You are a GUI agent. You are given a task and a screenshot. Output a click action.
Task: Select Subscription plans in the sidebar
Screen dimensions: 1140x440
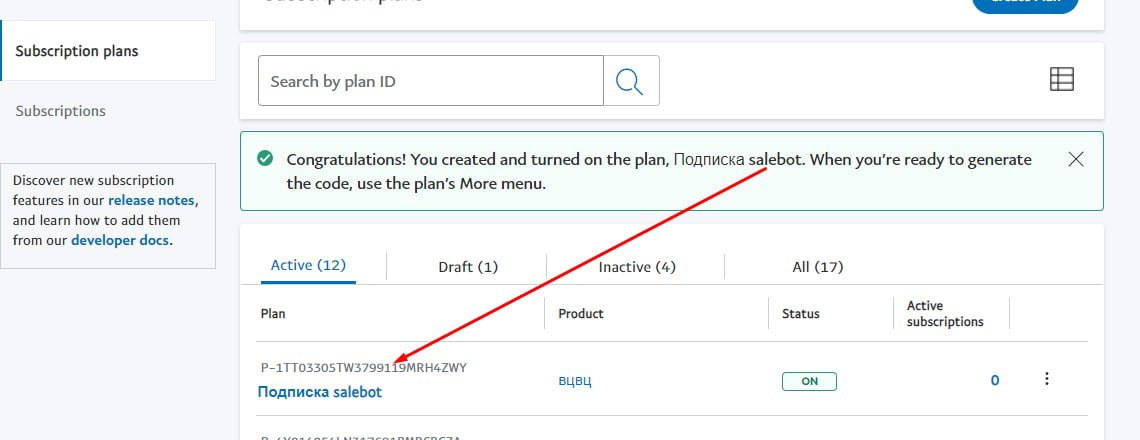click(x=77, y=51)
